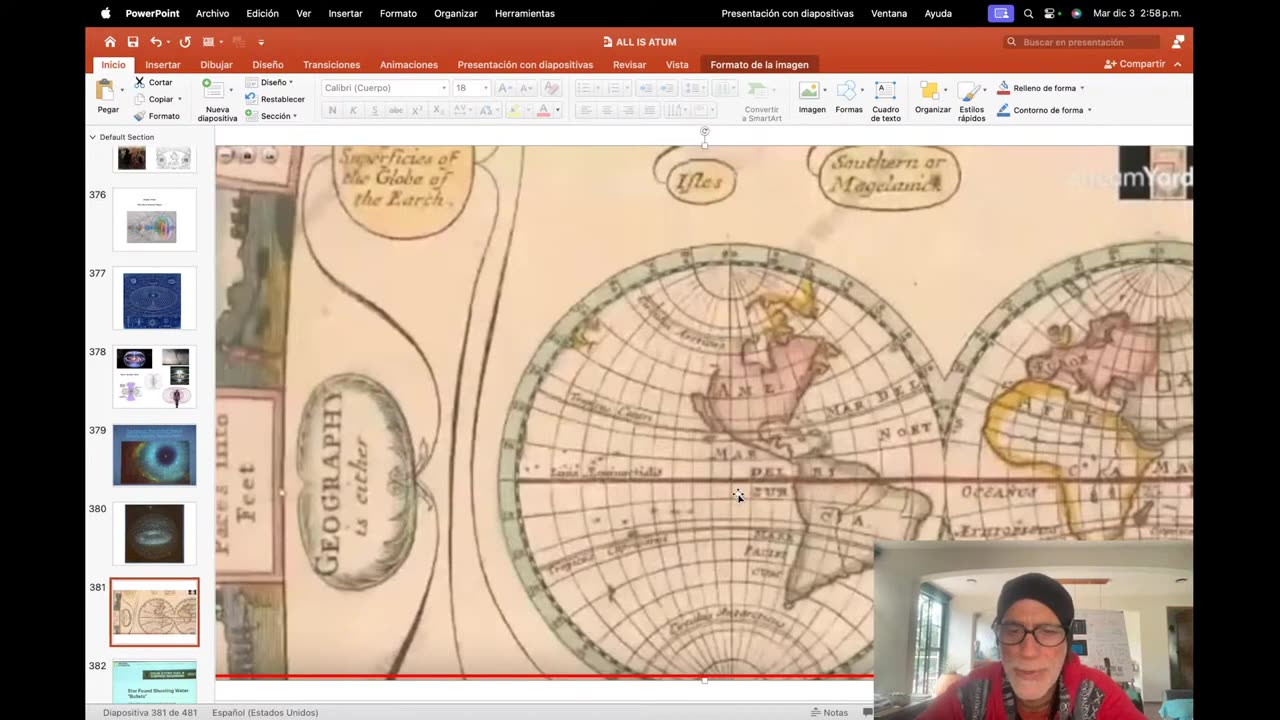Decrease font size button
Viewport: 1280px width, 720px height.
click(525, 88)
